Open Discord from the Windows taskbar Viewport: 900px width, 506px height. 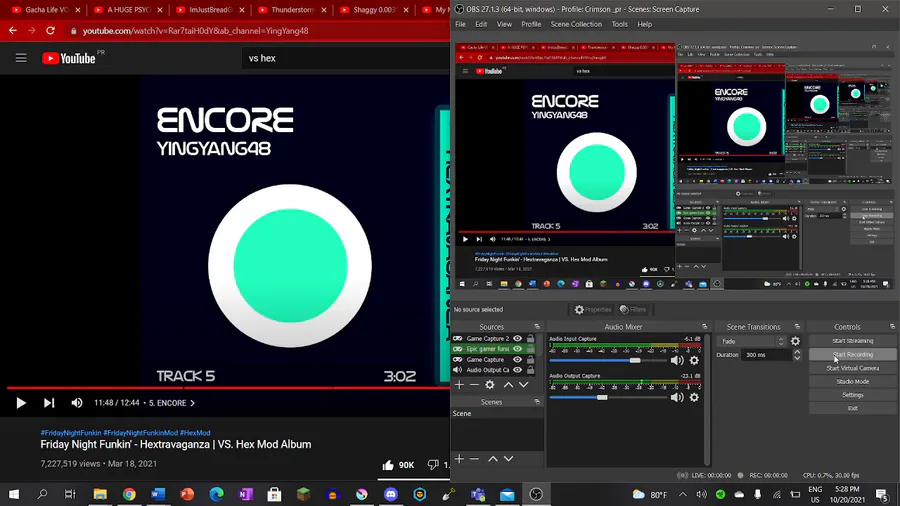click(x=391, y=494)
